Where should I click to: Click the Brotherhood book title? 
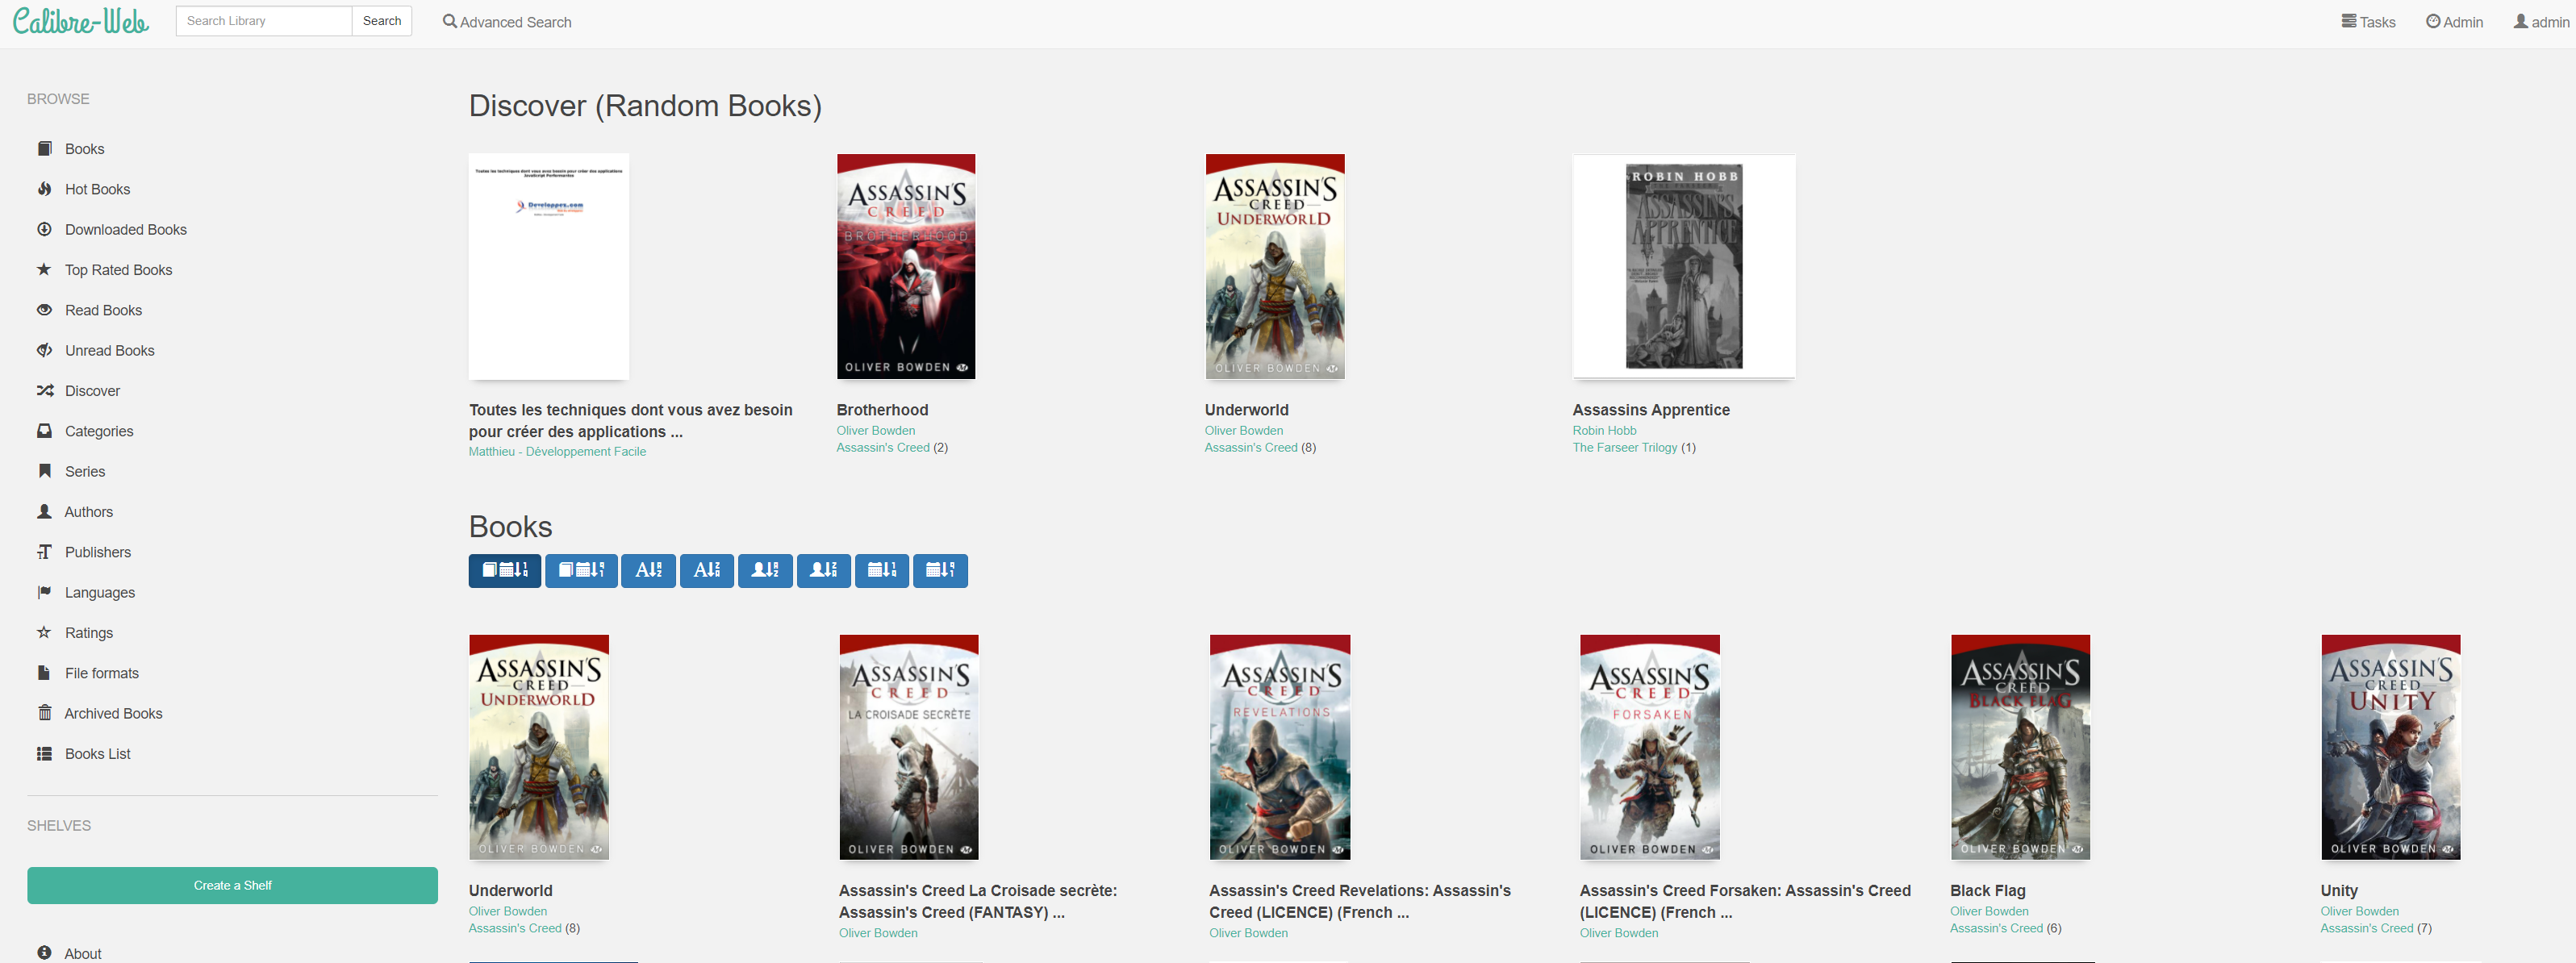pyautogui.click(x=882, y=410)
